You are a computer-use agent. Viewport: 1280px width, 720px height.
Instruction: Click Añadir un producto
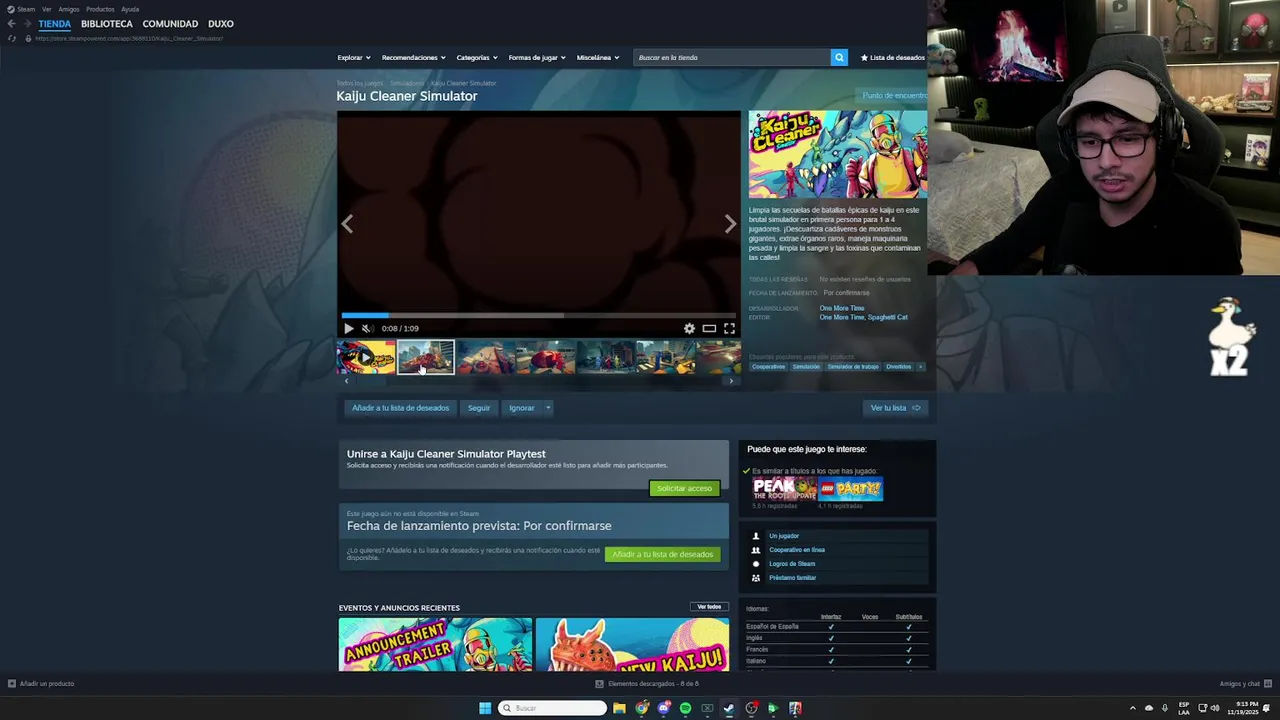(x=41, y=684)
